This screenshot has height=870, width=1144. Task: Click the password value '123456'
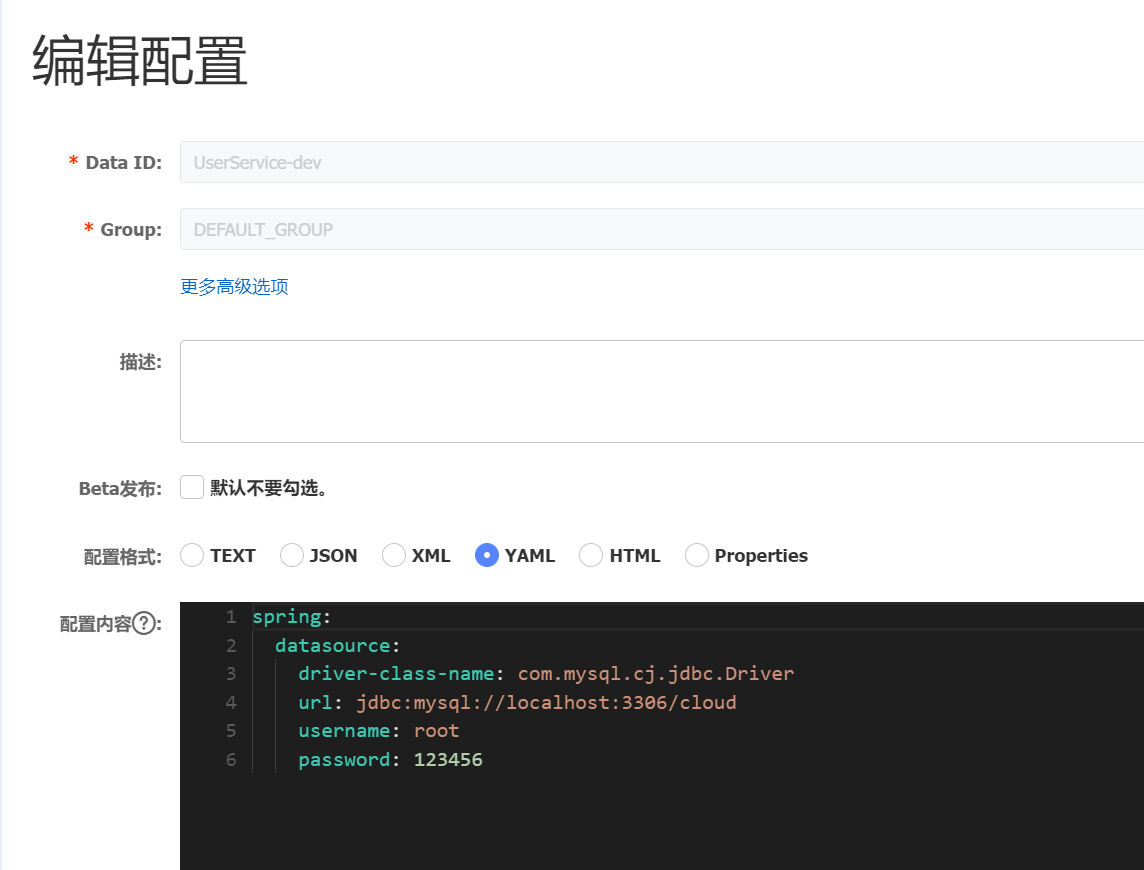[448, 760]
